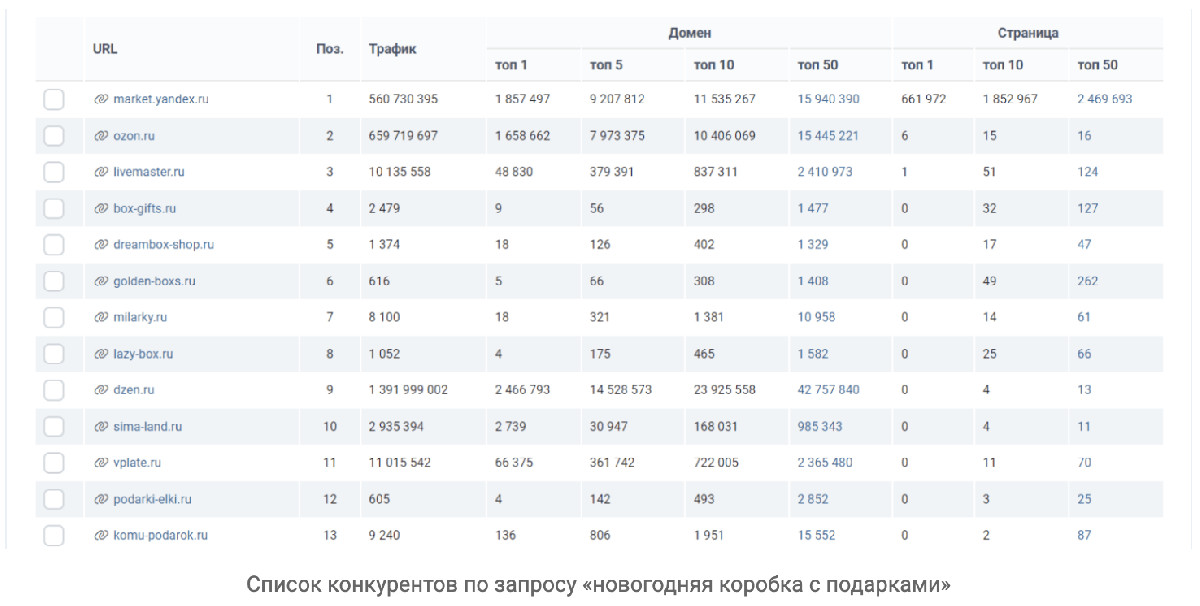This screenshot has width=1200, height=606.
Task: Click the link icon beside milarky.ru
Action: point(101,317)
